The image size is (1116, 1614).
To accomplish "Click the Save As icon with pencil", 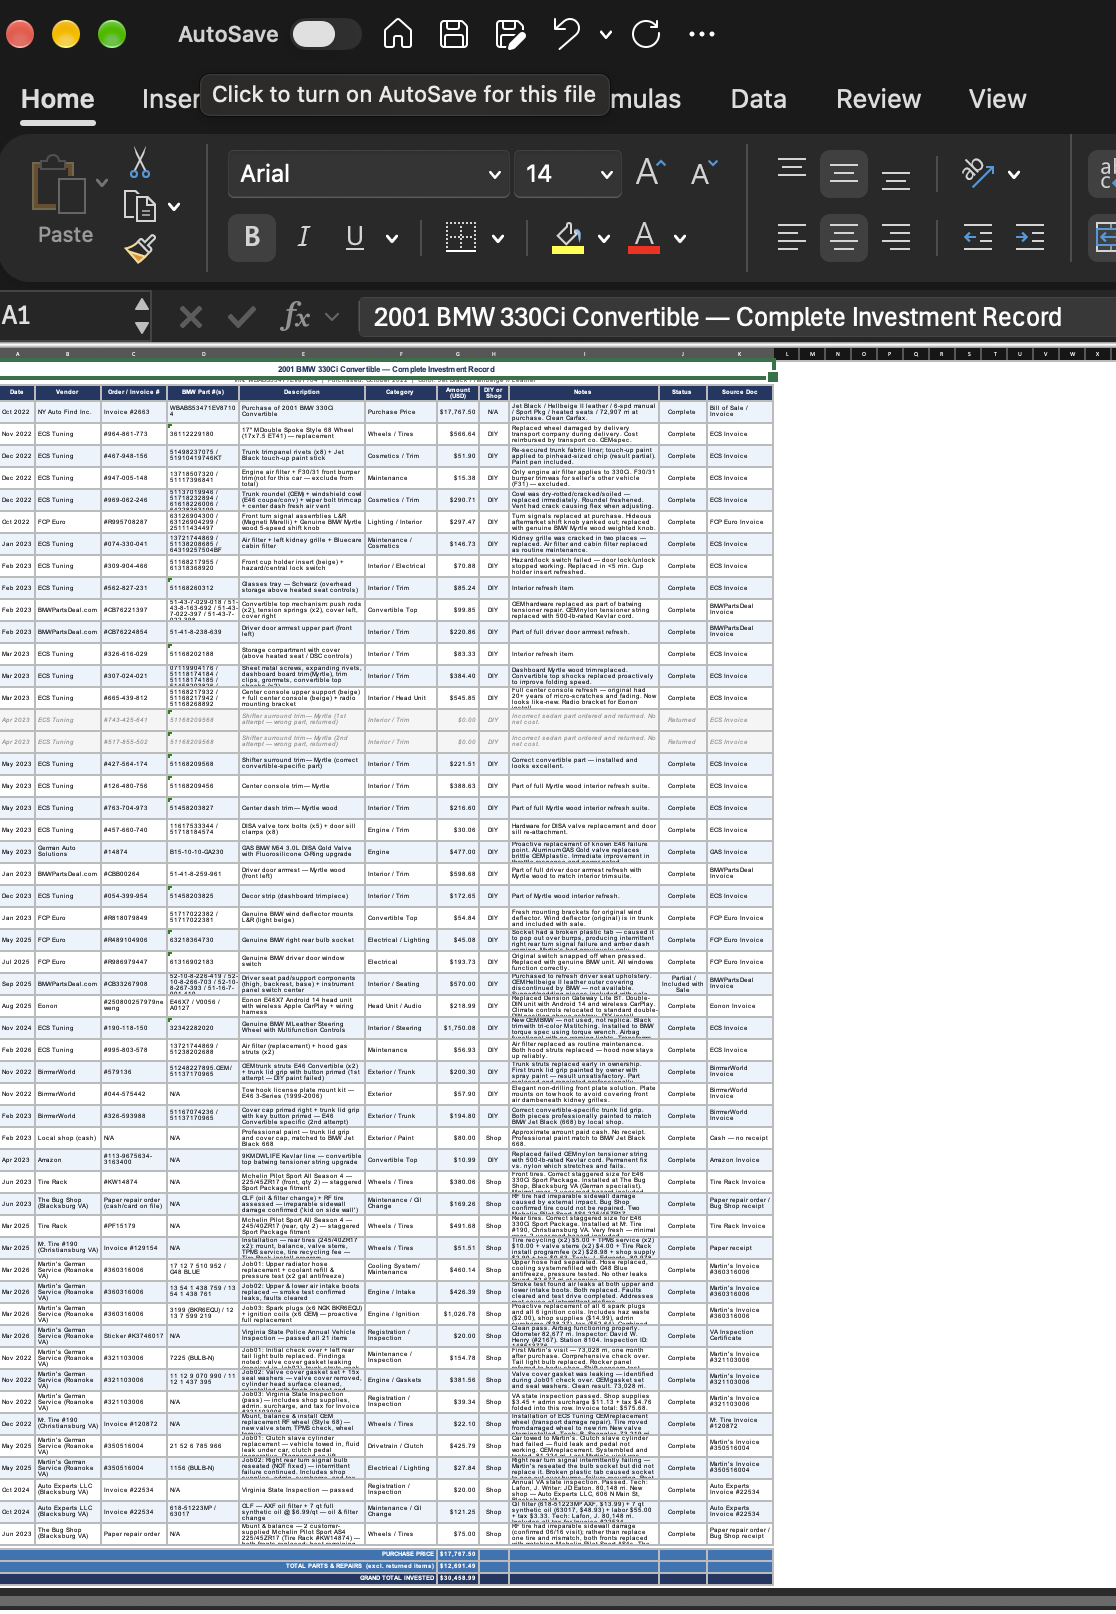I will (511, 34).
